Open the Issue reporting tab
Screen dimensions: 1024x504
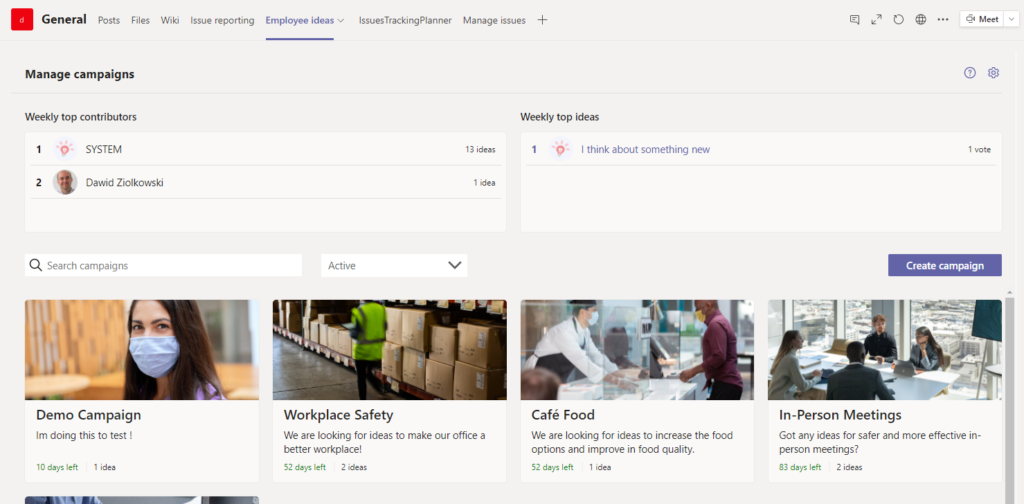[222, 19]
